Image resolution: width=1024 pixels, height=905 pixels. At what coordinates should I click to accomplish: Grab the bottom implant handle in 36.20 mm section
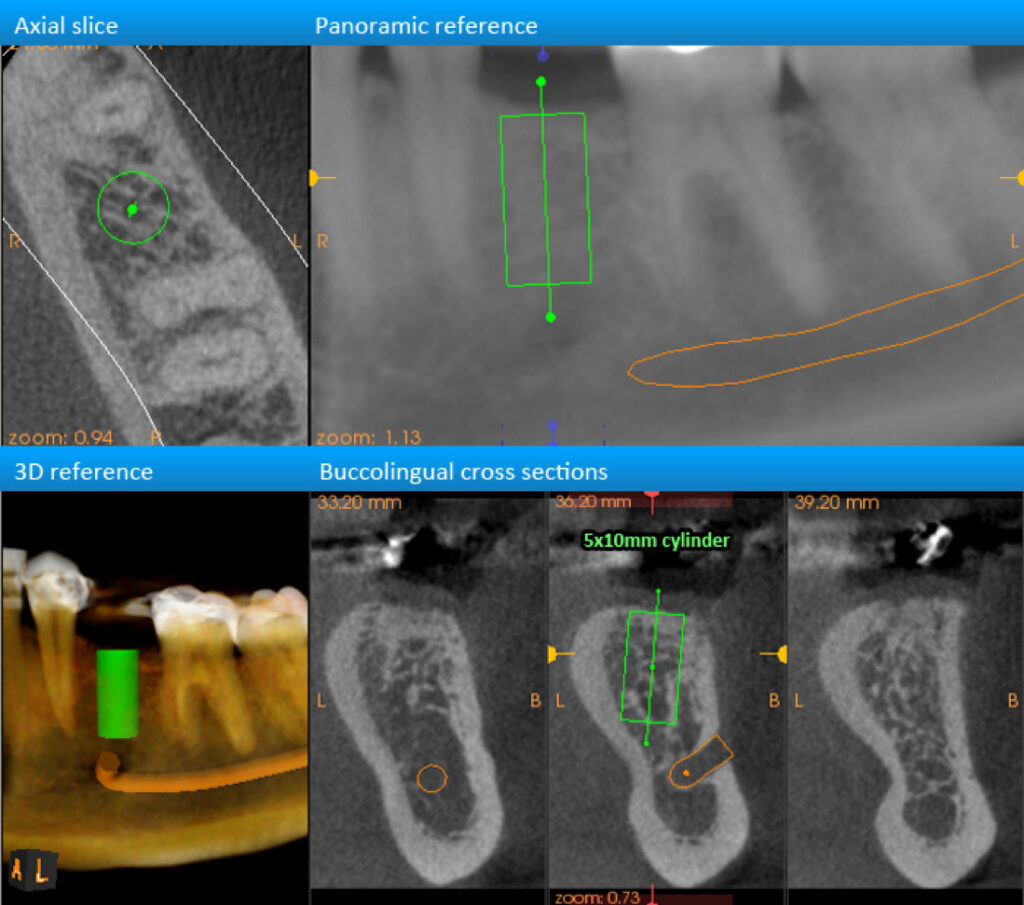tap(647, 743)
